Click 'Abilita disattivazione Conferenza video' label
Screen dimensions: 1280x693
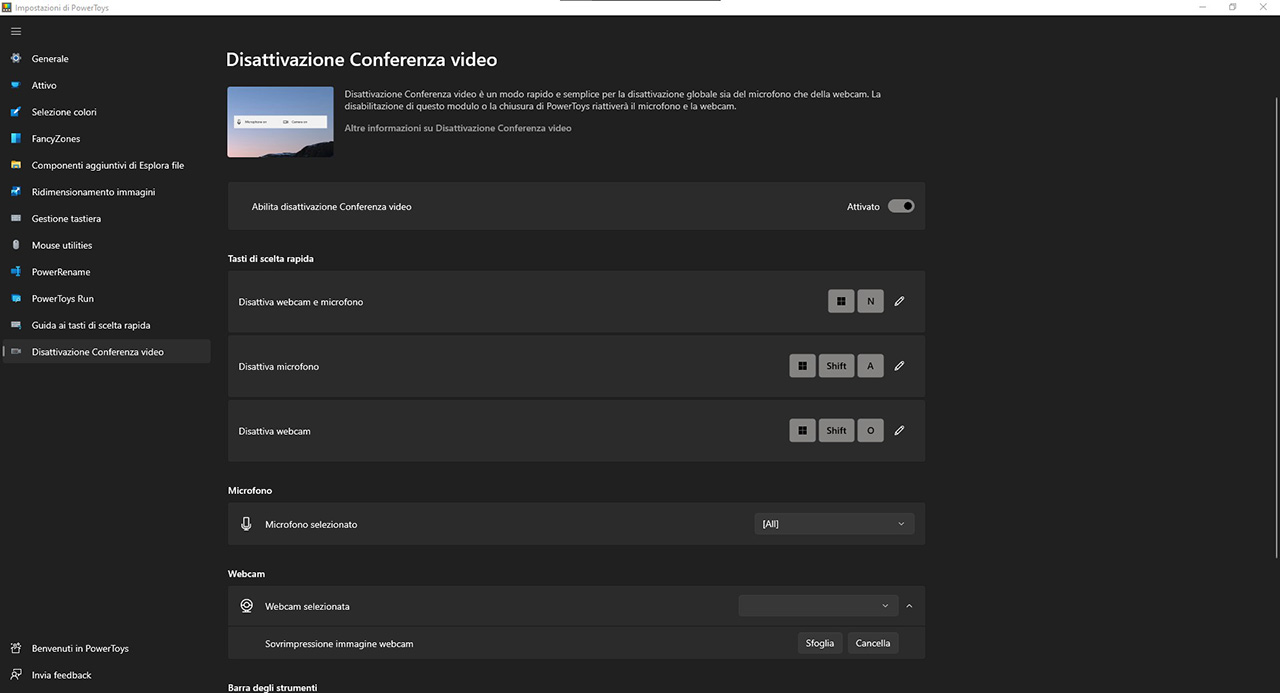(332, 207)
